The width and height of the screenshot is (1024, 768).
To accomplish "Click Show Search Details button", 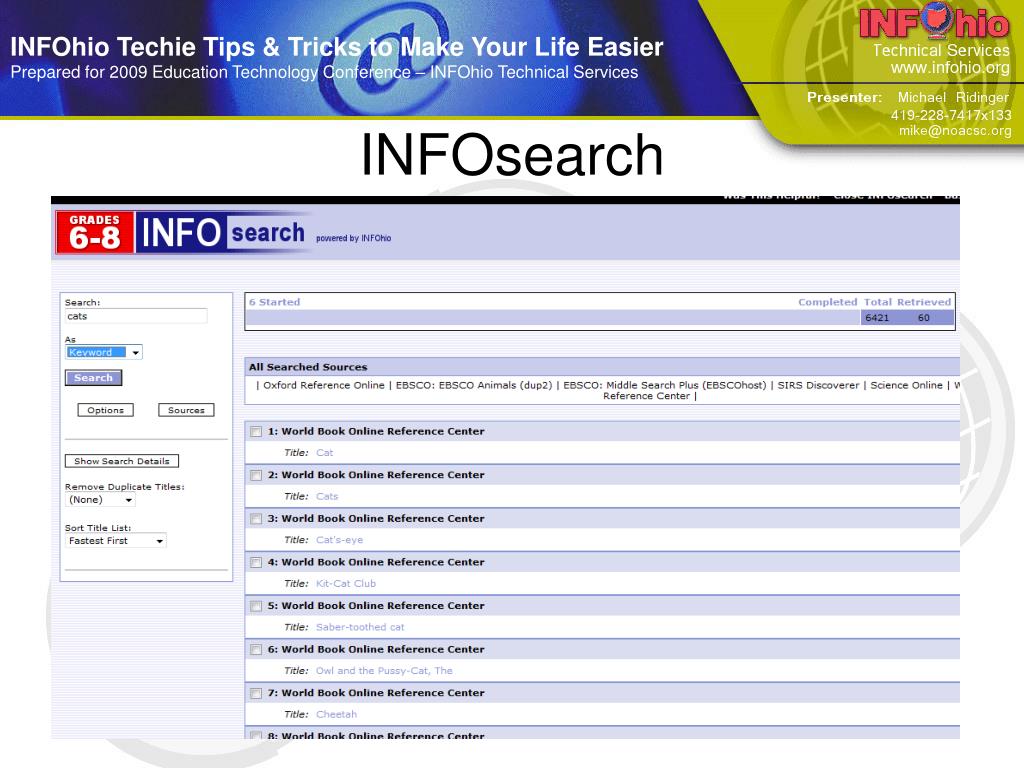I will point(121,461).
